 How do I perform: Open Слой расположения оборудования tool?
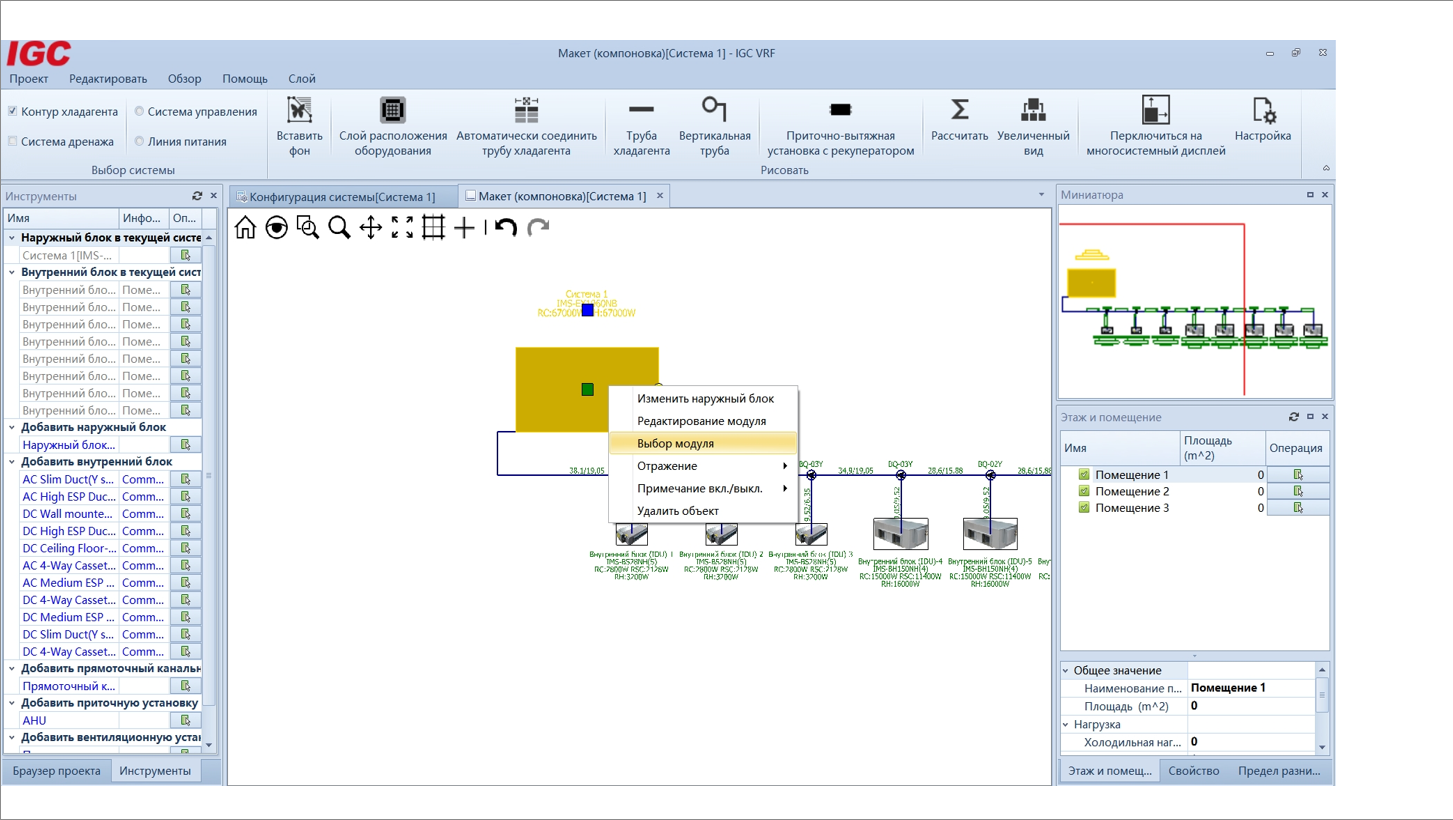click(392, 110)
